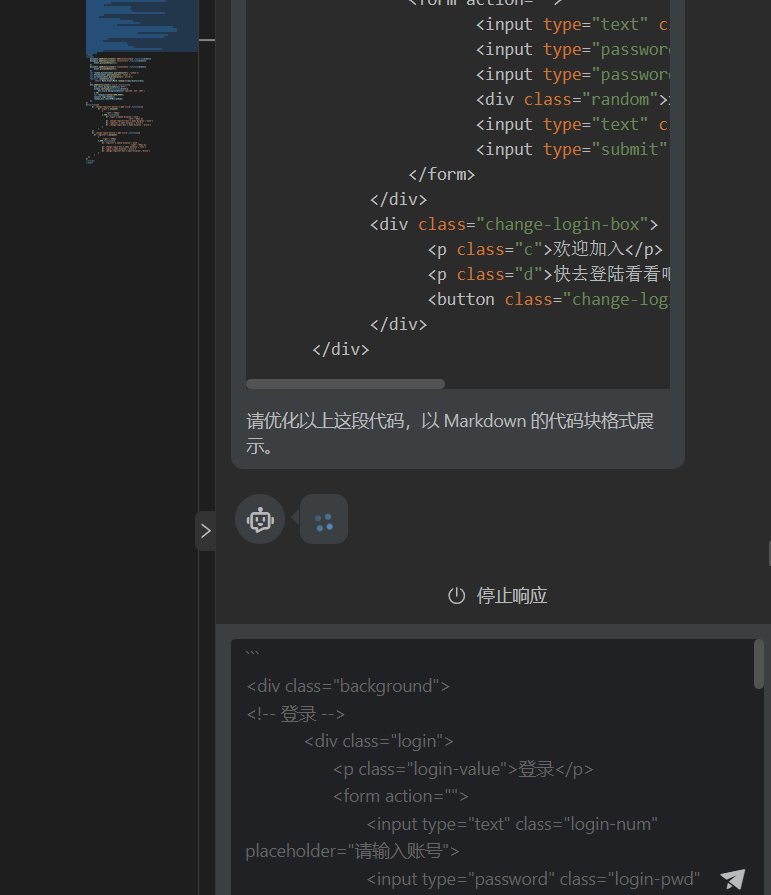Click placeholder 请输入账号 text in input
Image resolution: width=771 pixels, height=895 pixels.
click(x=352, y=852)
